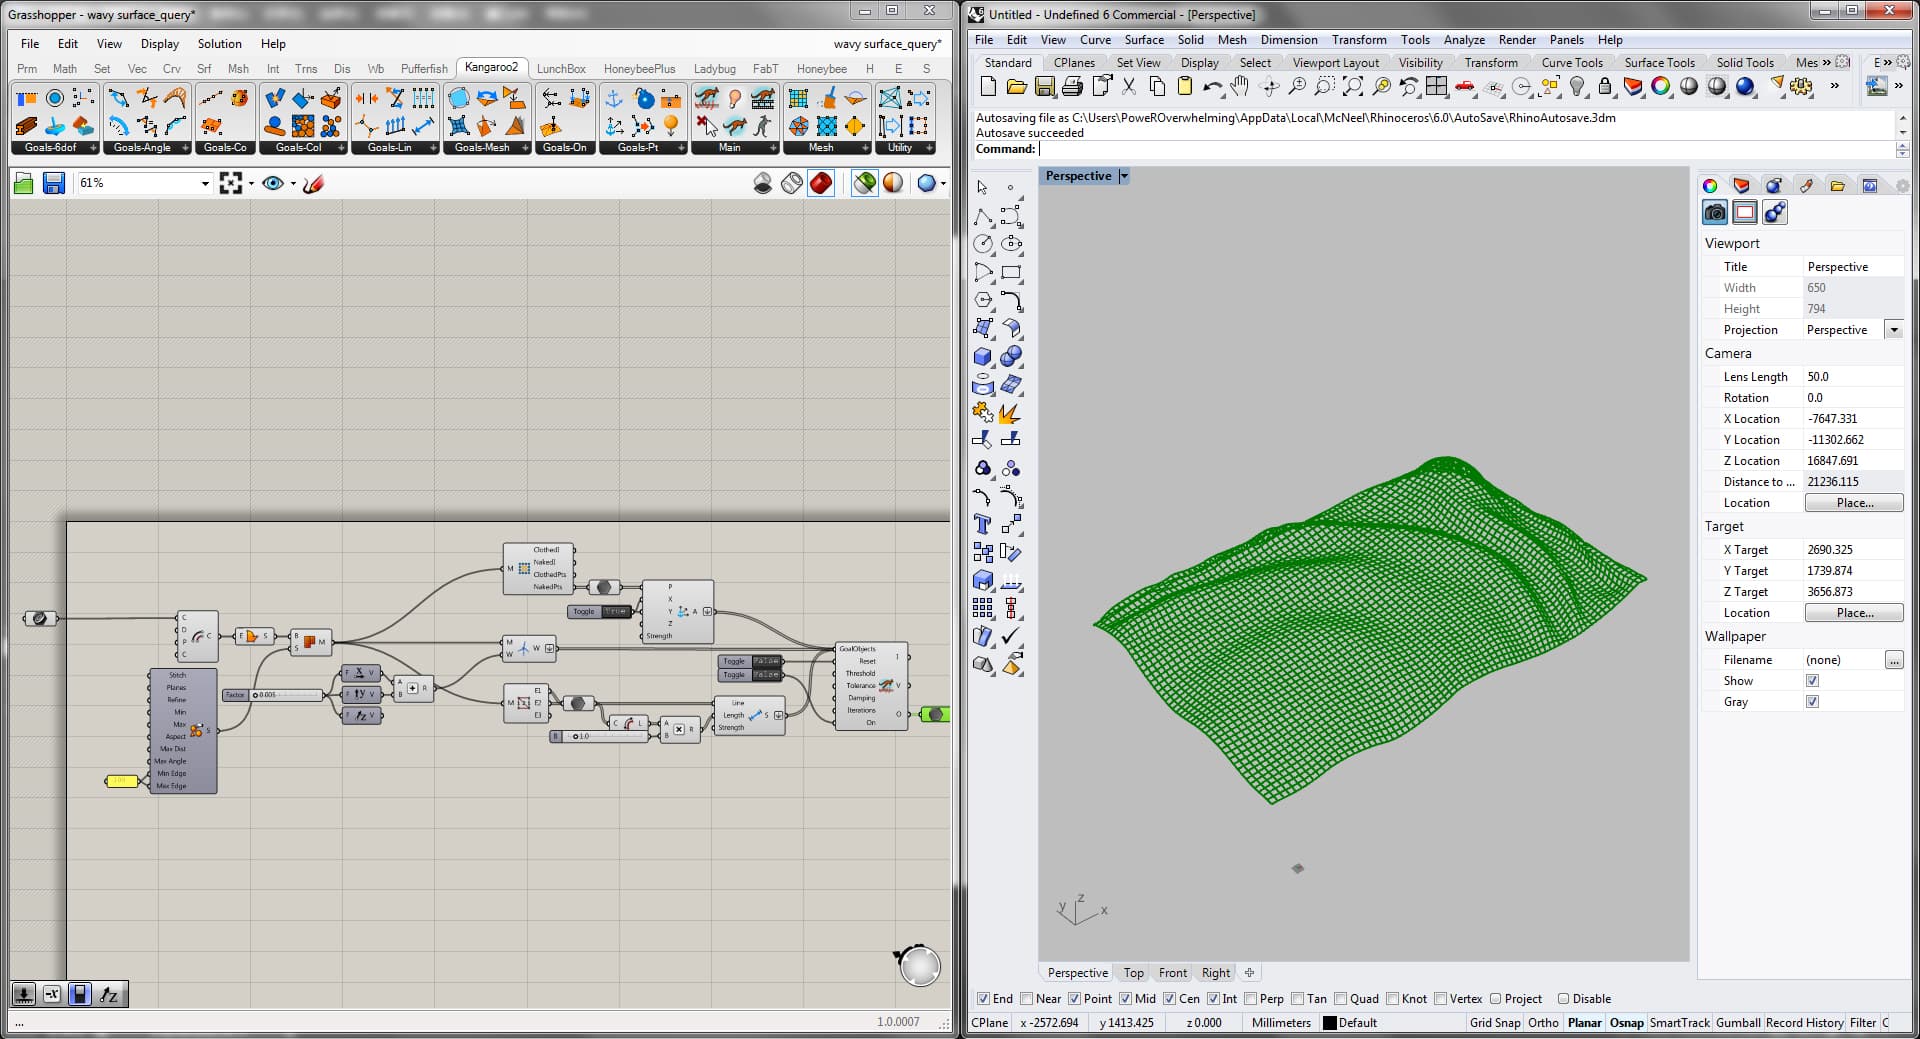Click the red preview-selected icon in Grasshopper
Screen dimensions: 1920x1039
click(x=821, y=183)
